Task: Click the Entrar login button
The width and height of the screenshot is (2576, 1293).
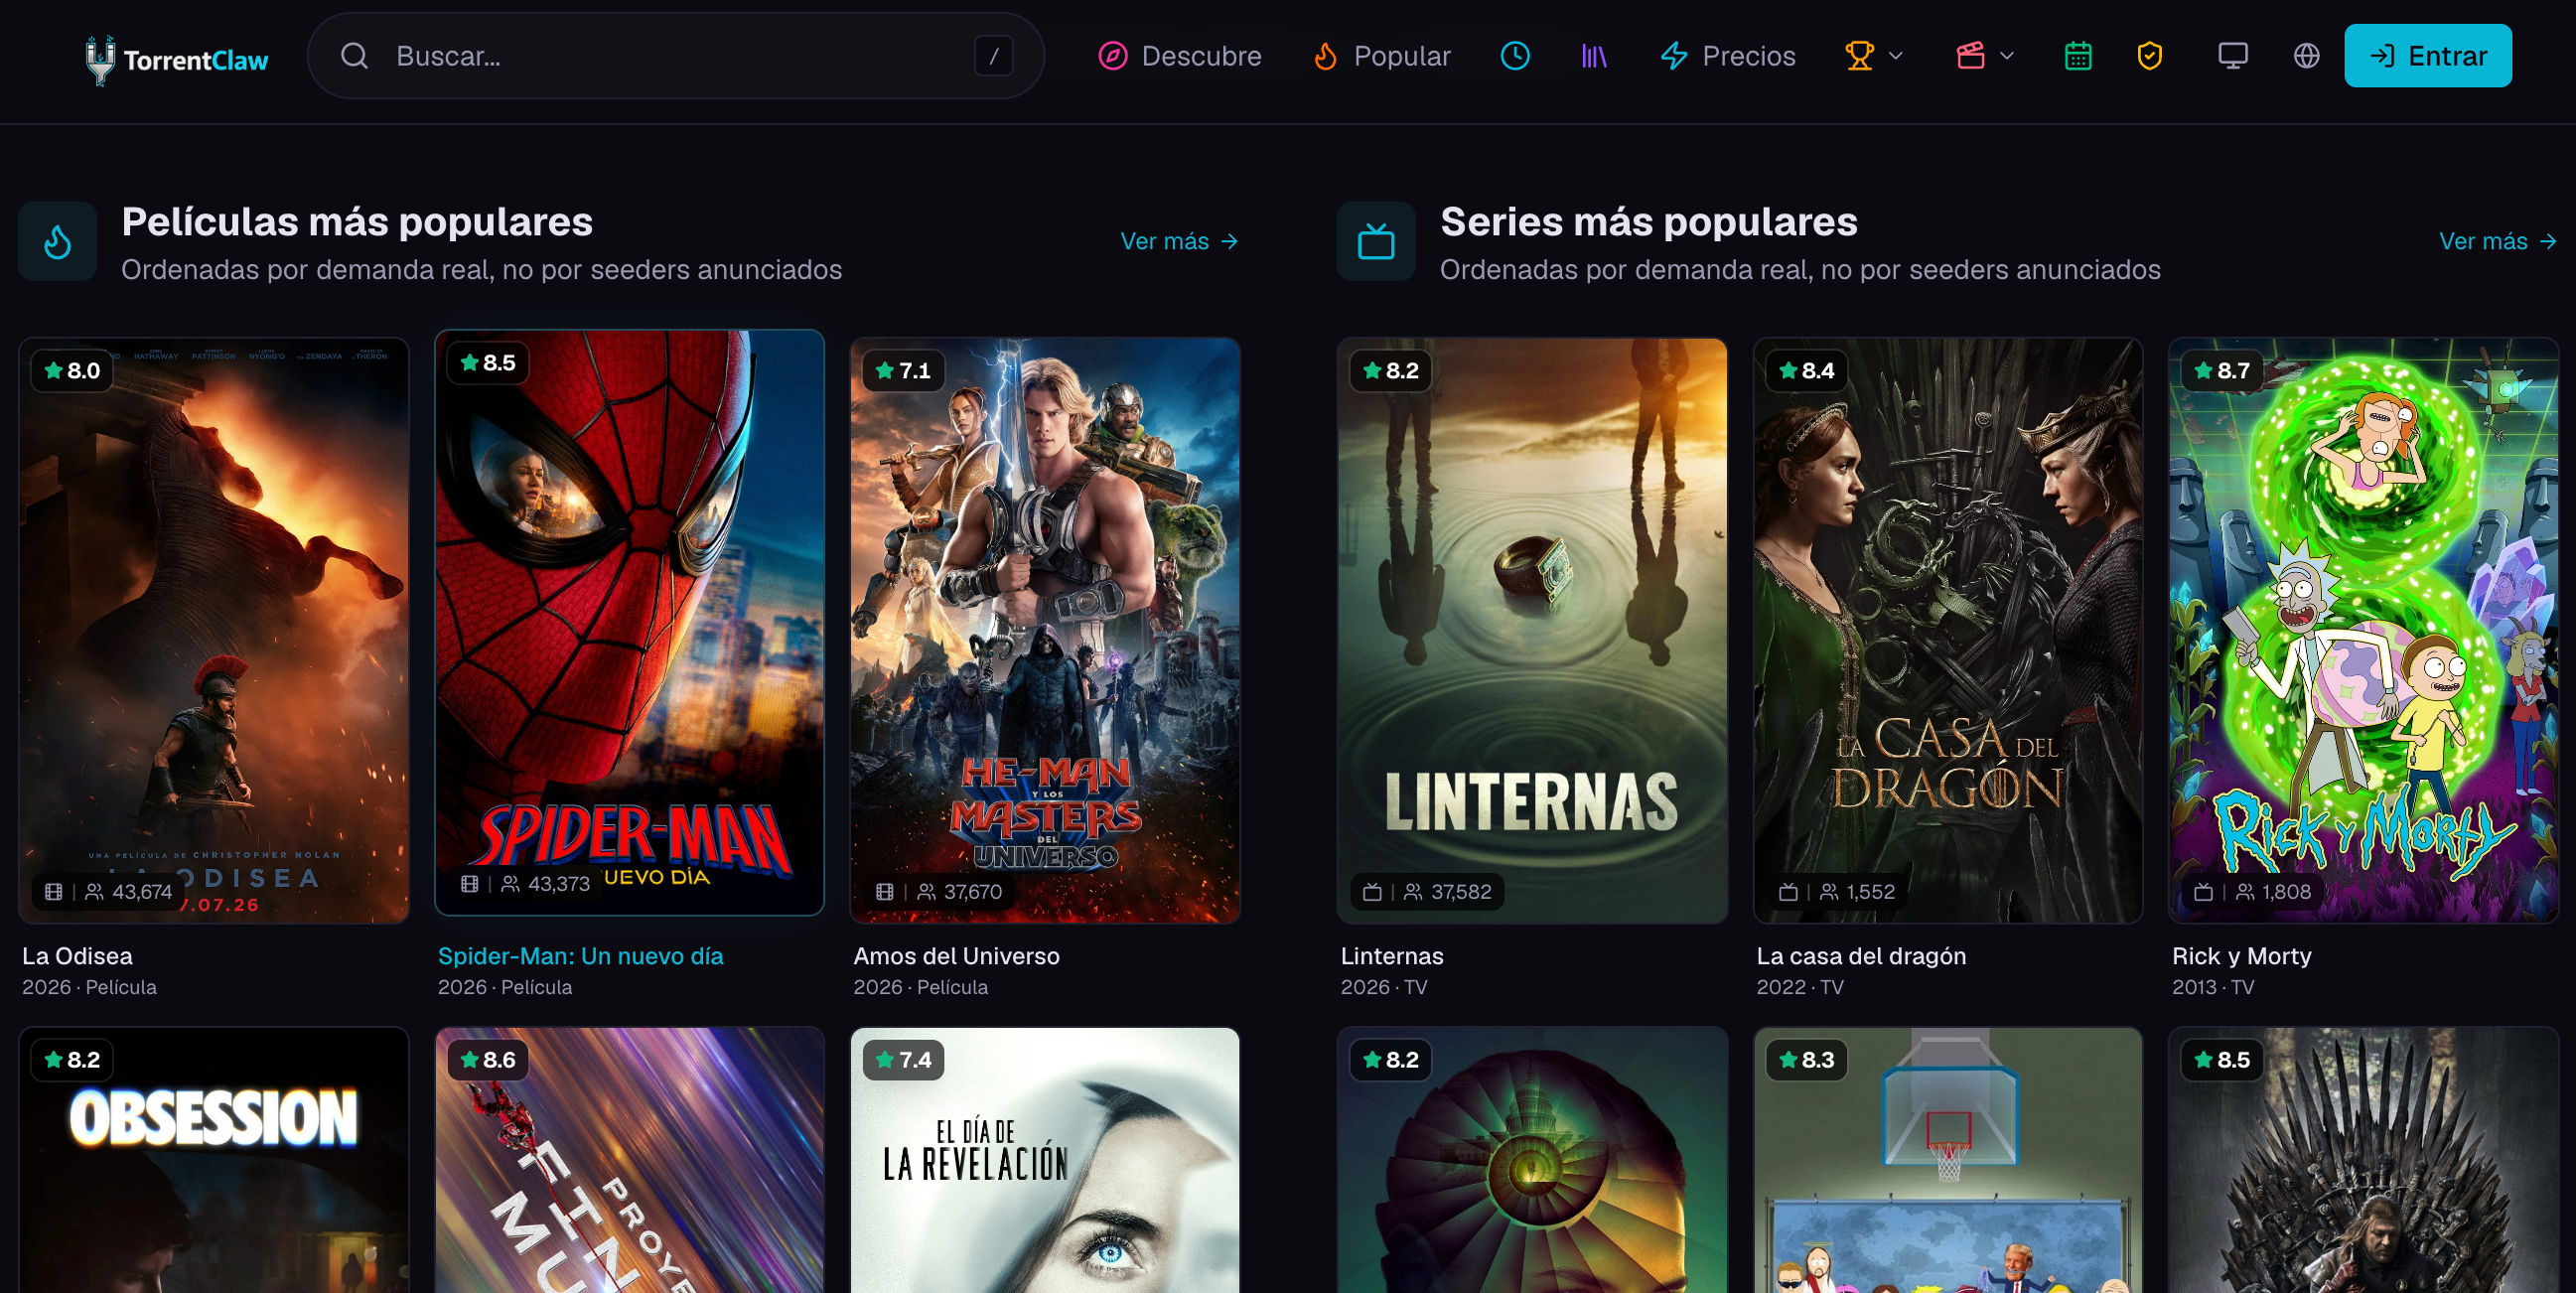Action: click(2427, 56)
